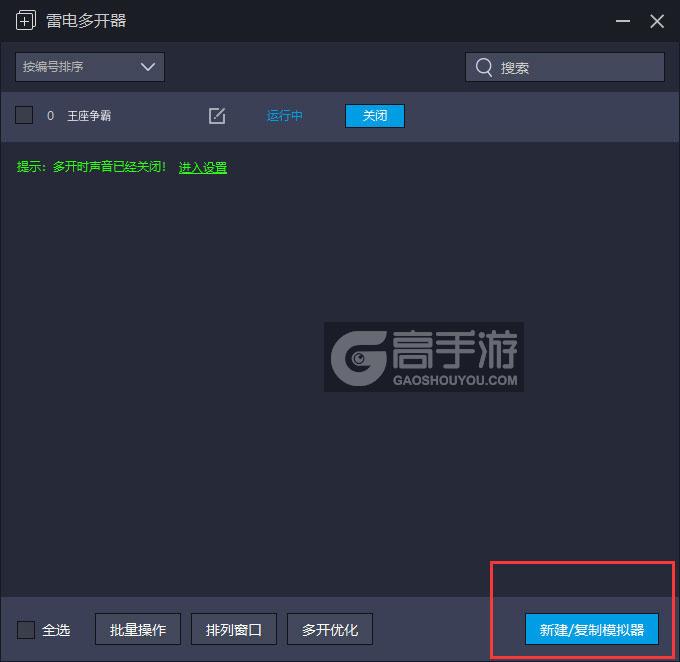Click the 高手游 watermark logo
The height and width of the screenshot is (662, 680).
tap(424, 357)
